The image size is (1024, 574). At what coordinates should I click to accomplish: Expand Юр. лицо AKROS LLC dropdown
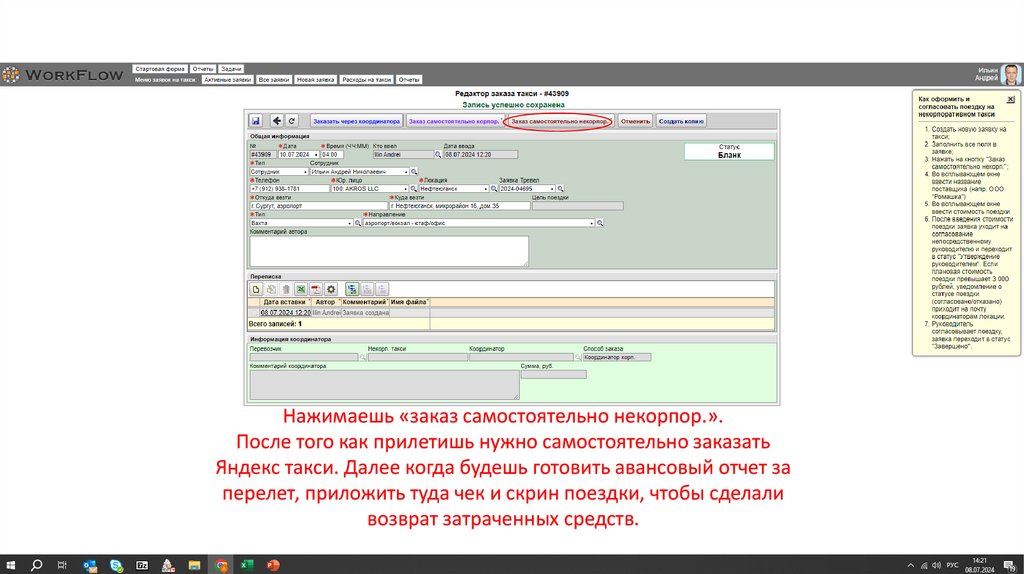click(406, 189)
